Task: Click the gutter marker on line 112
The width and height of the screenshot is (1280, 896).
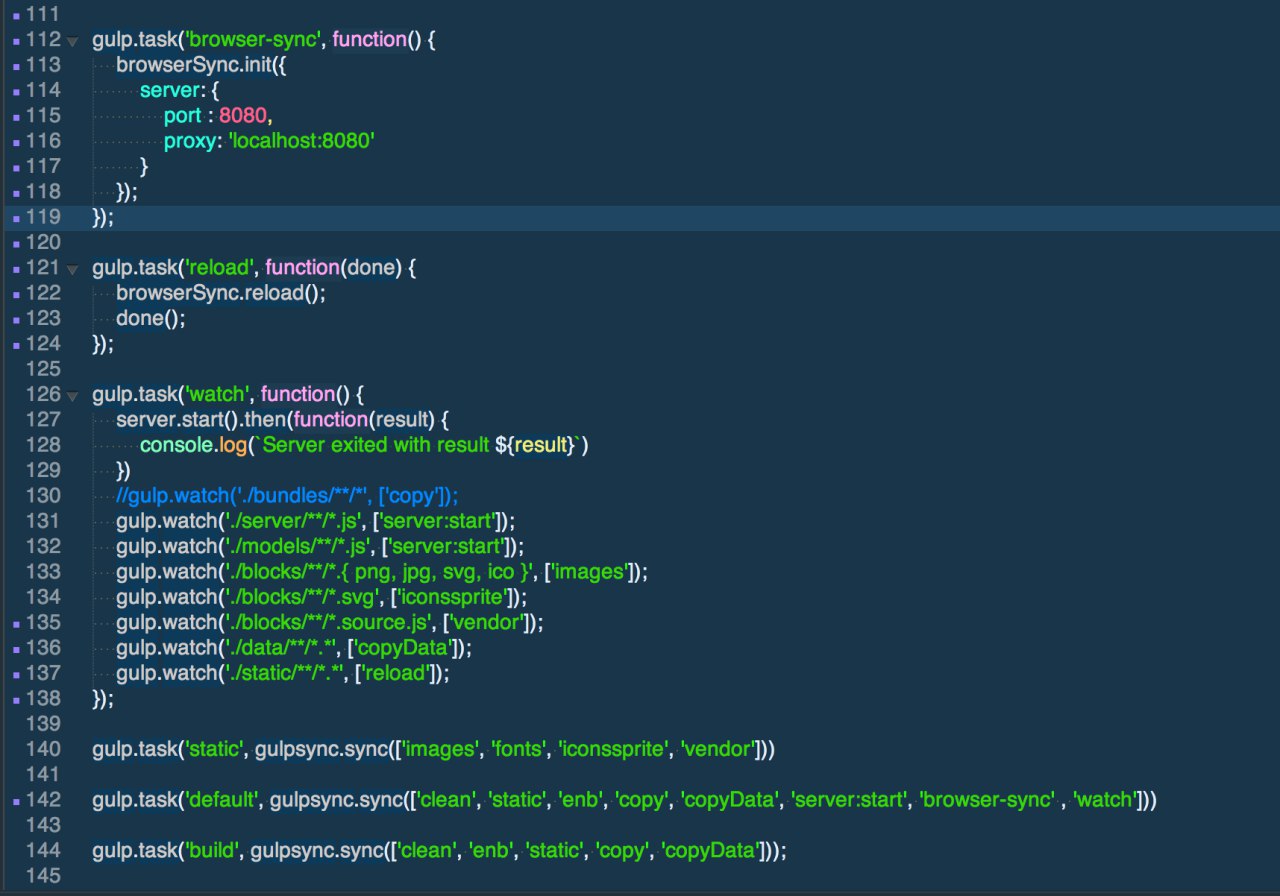Action: pyautogui.click(x=17, y=41)
